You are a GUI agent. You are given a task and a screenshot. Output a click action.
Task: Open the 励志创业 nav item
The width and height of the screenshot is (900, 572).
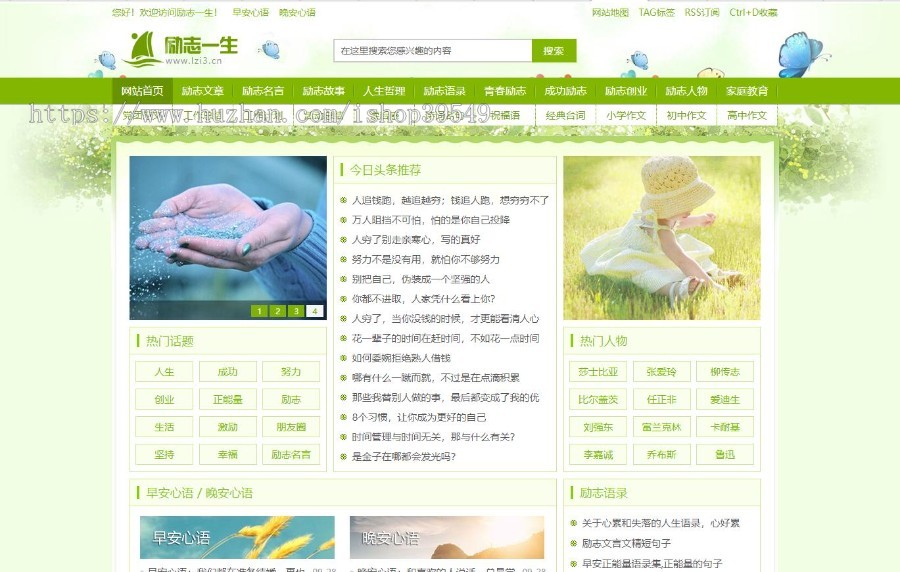626,91
